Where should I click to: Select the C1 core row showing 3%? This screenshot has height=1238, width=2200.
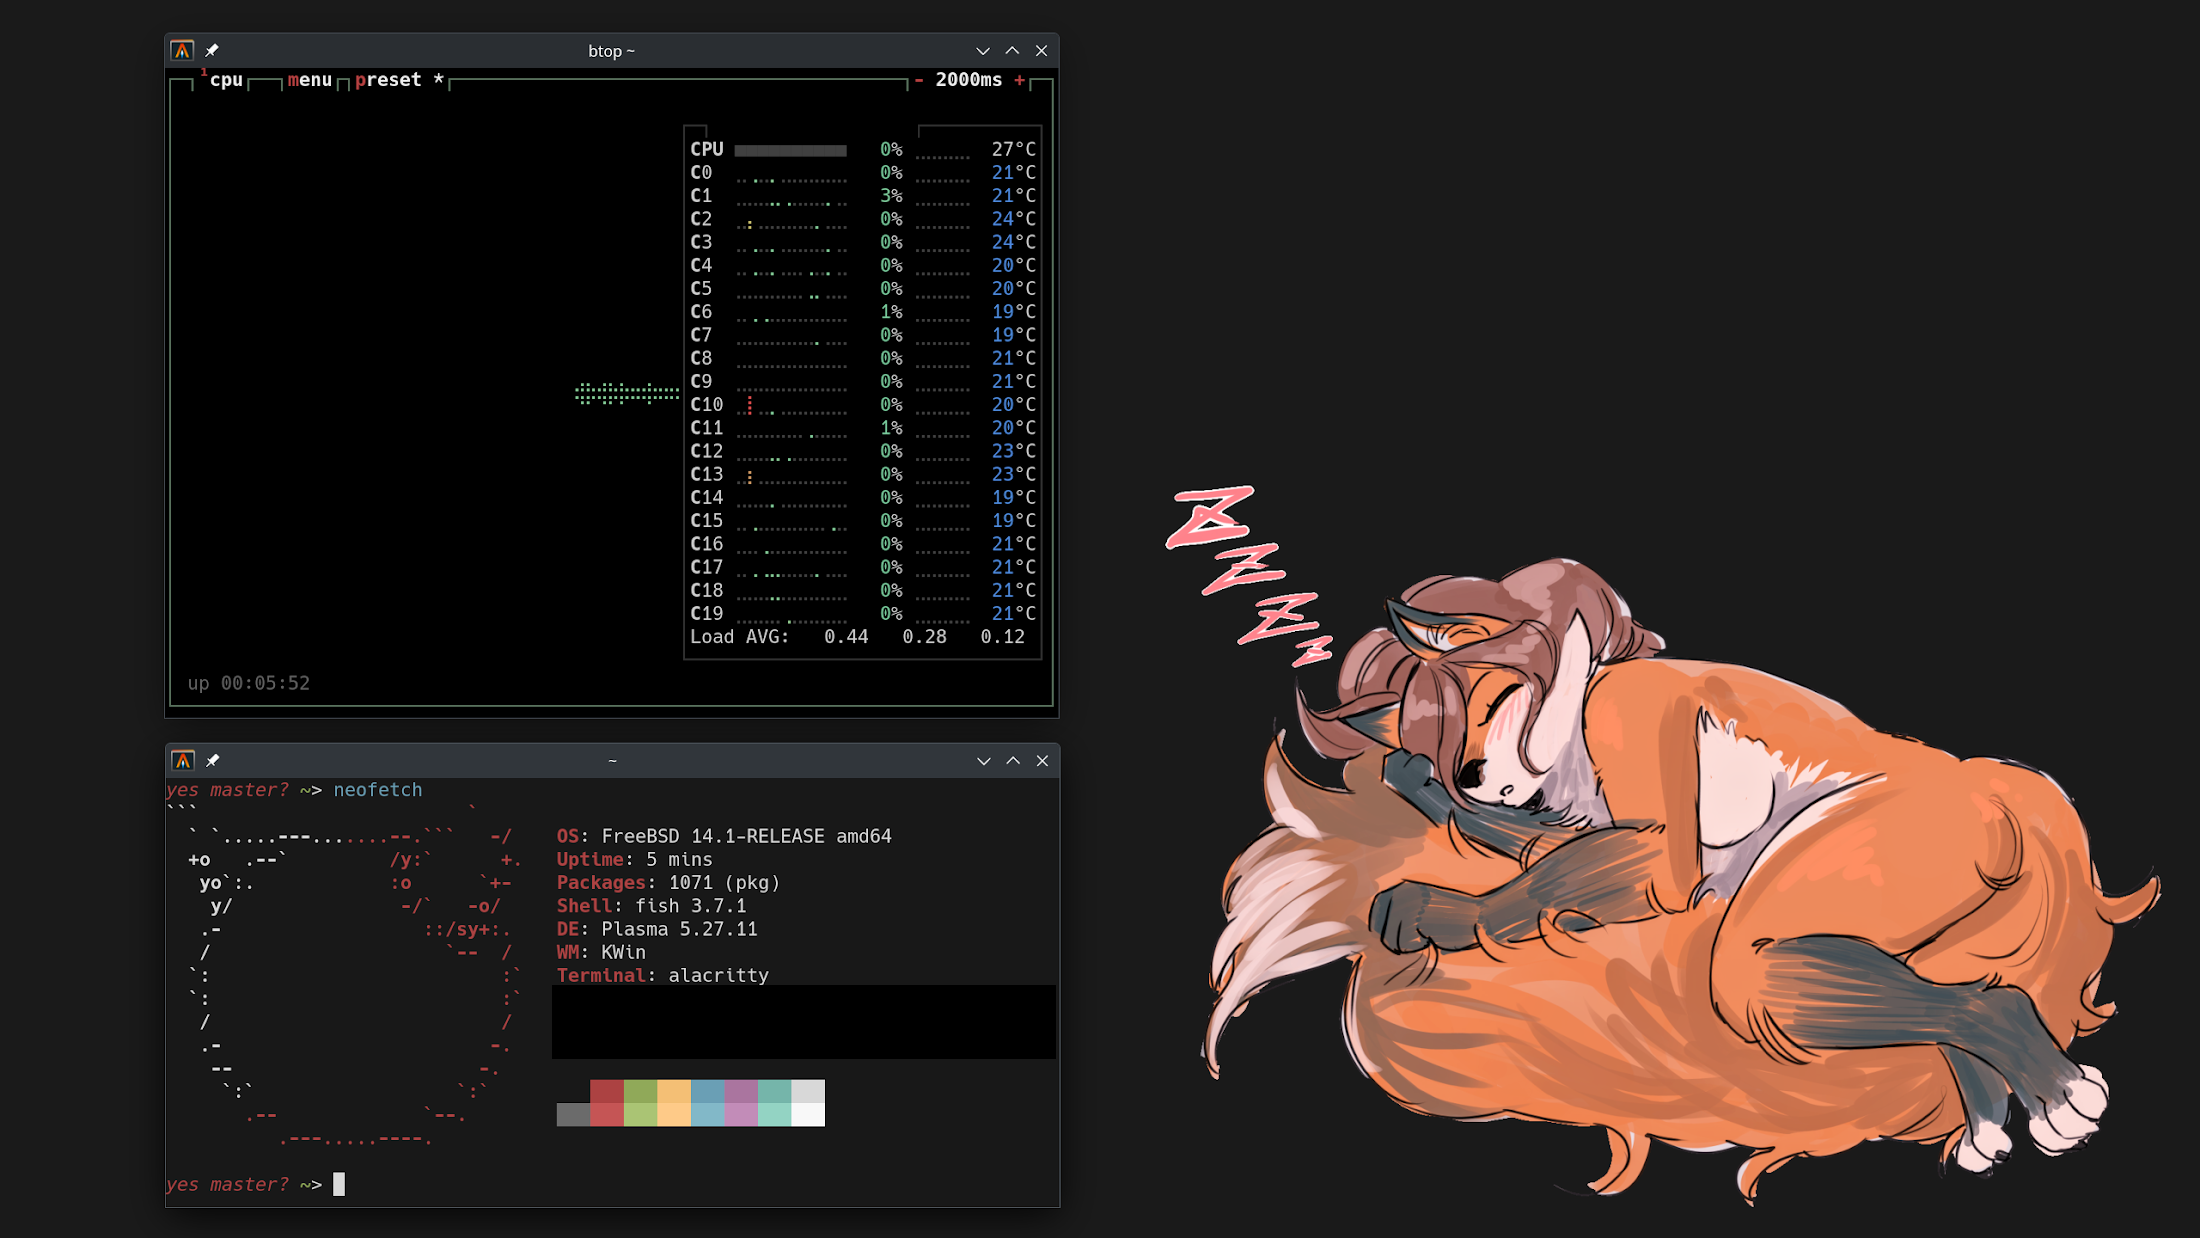click(862, 196)
